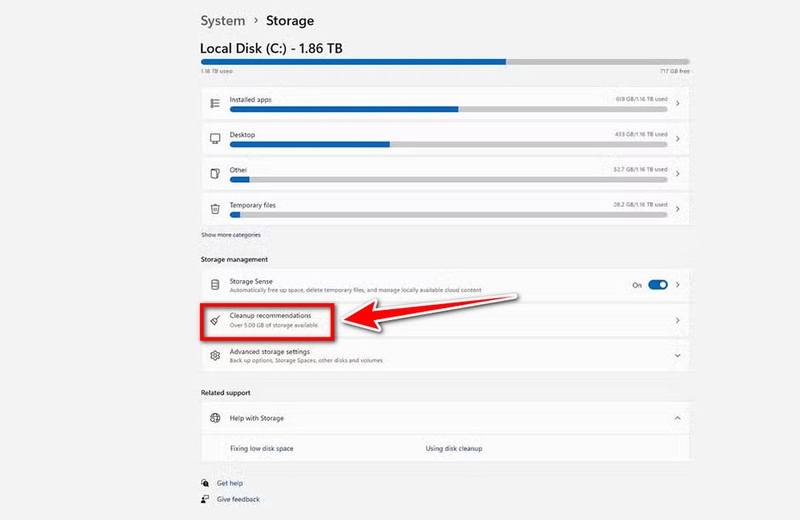The image size is (800, 520).
Task: Open Desktop details via its chevron
Action: pos(678,138)
